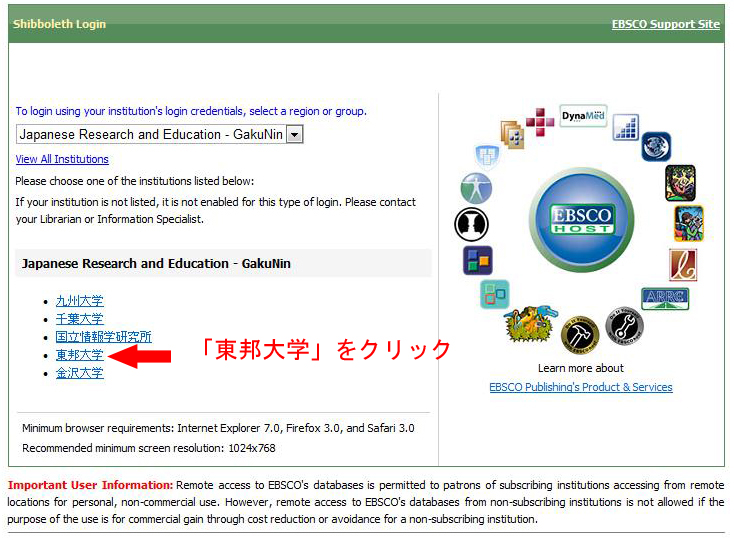The image size is (734, 540).
Task: Select 国立情報学研究所 institution link
Action: (x=103, y=337)
